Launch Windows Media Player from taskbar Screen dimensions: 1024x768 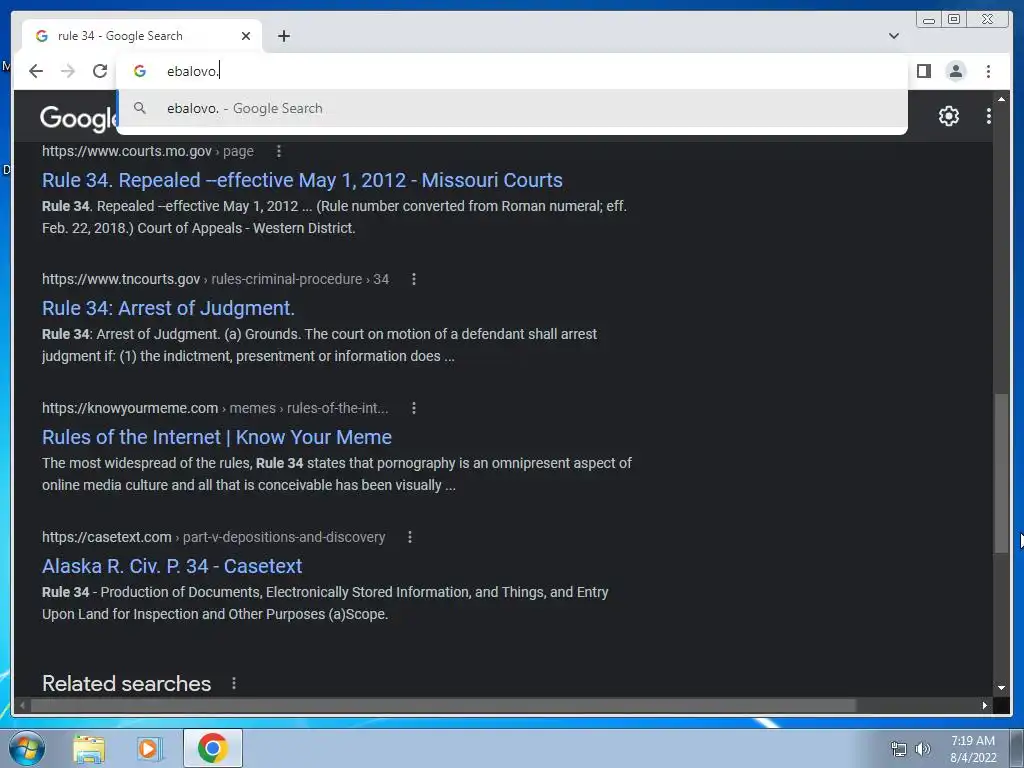[150, 749]
